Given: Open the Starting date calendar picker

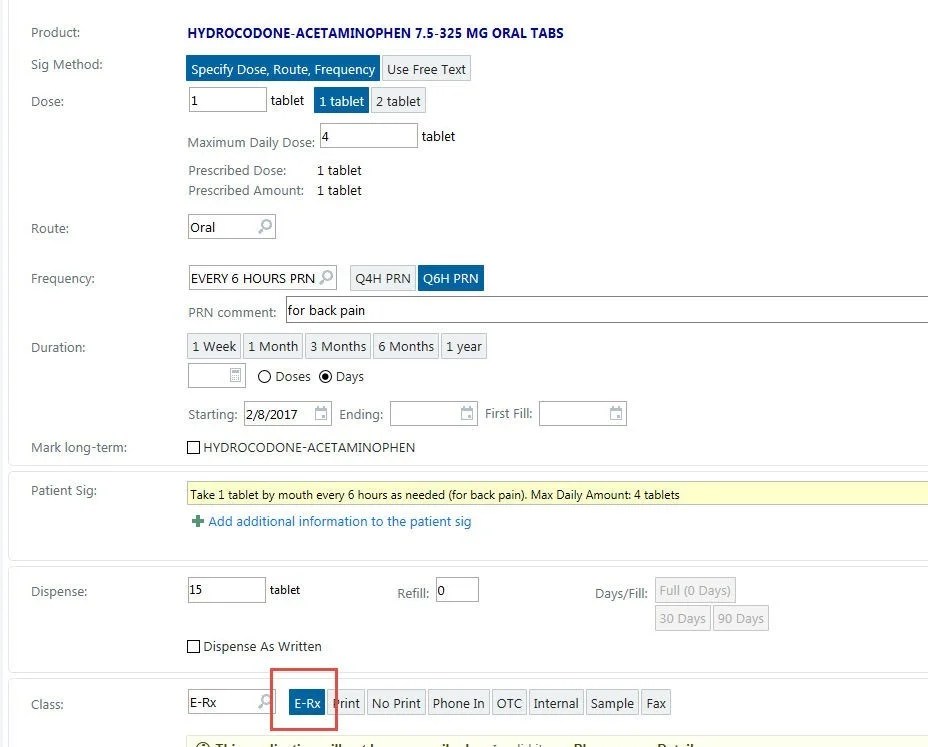Looking at the screenshot, I should click(x=321, y=413).
